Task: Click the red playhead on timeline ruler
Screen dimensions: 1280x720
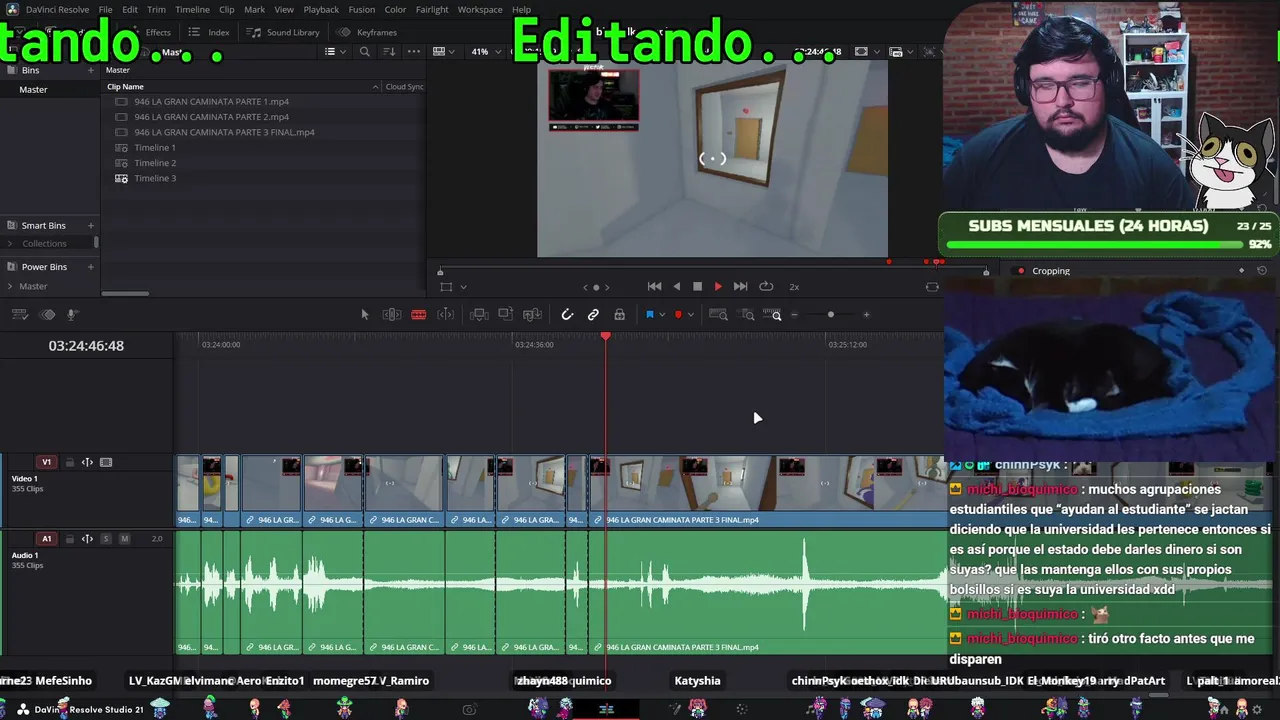Action: [x=605, y=336]
